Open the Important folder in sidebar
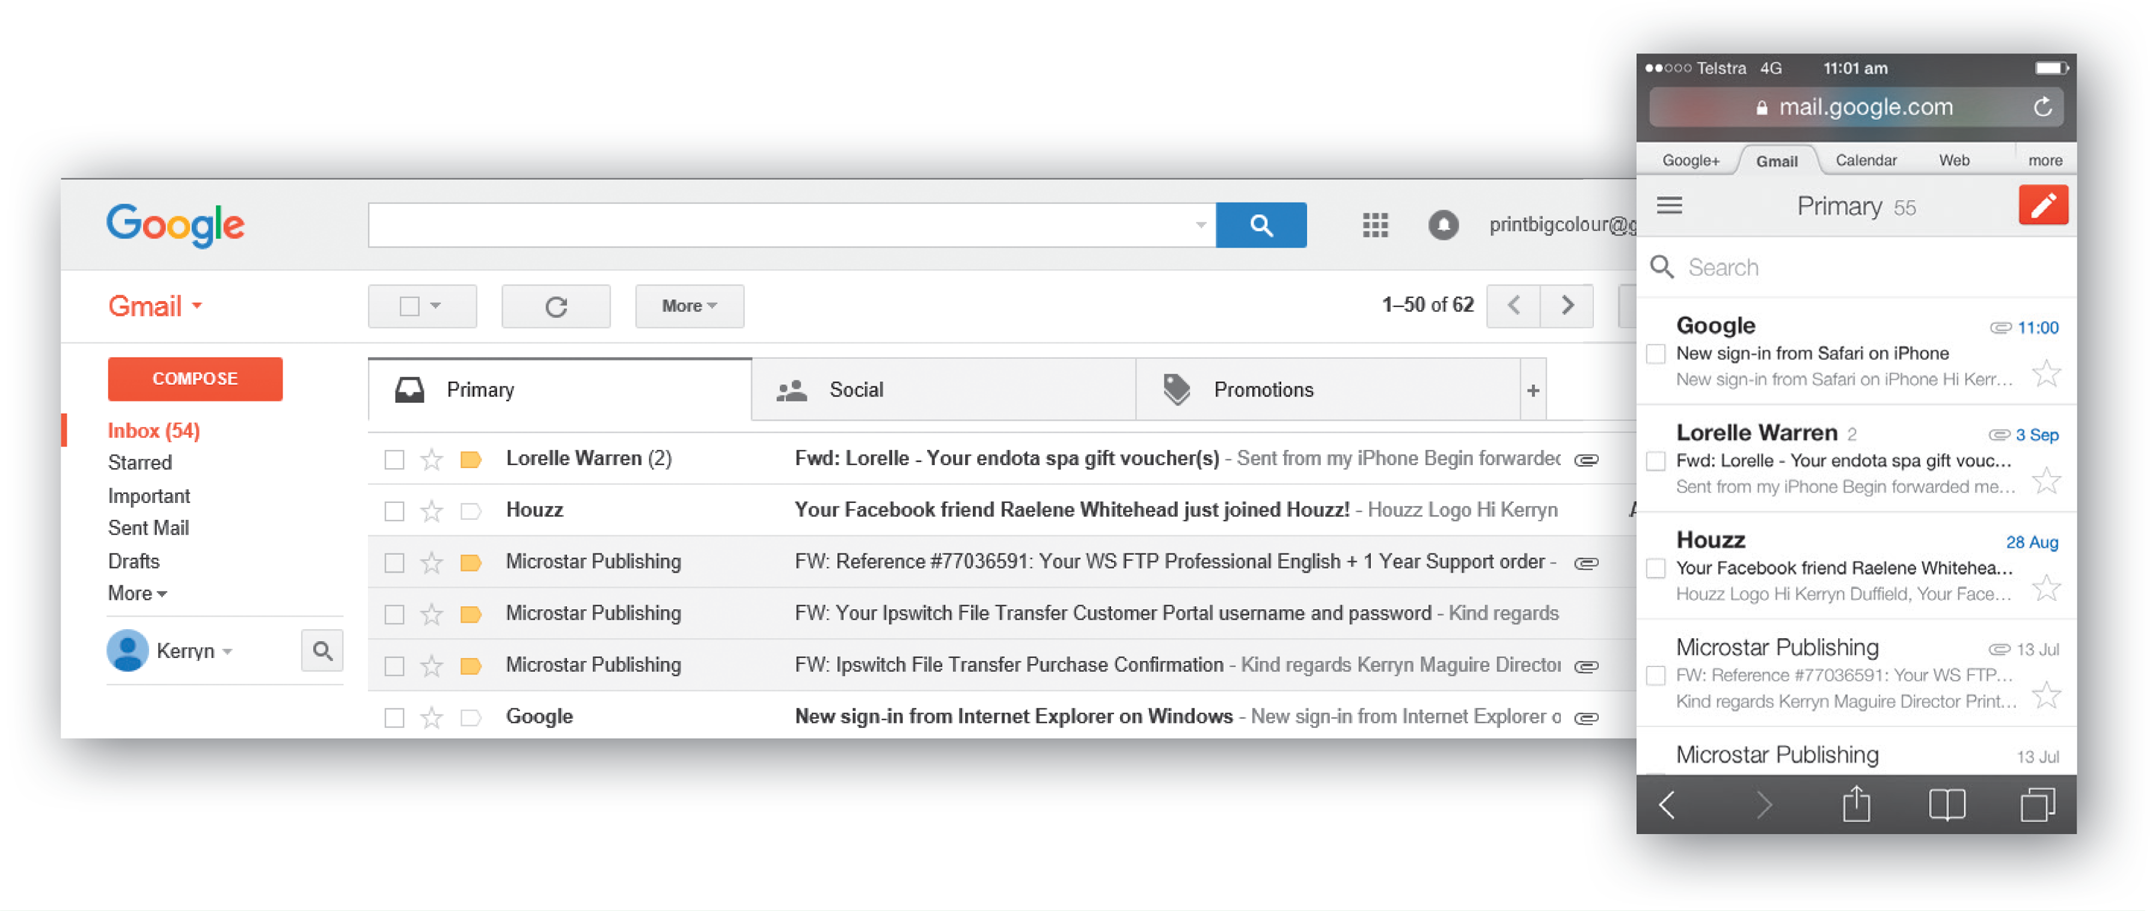The image size is (2150, 911). 149,496
